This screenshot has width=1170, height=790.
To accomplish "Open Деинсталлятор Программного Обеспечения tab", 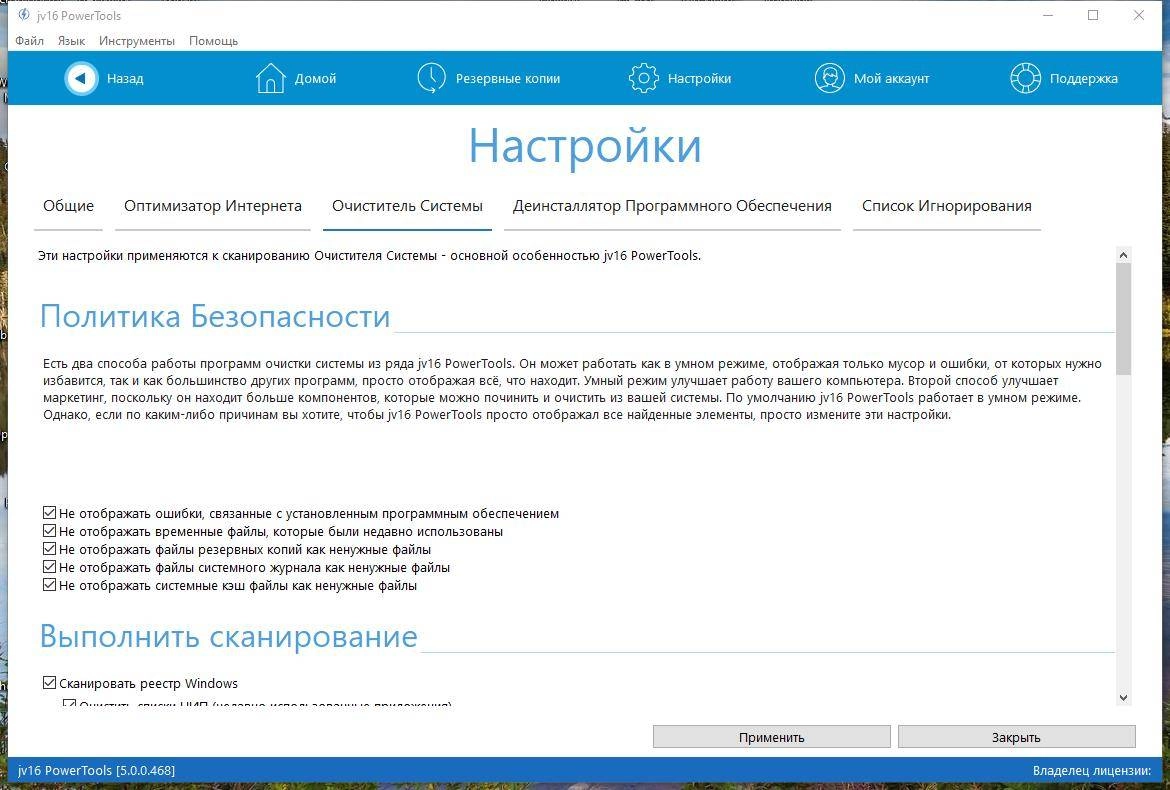I will (x=672, y=206).
